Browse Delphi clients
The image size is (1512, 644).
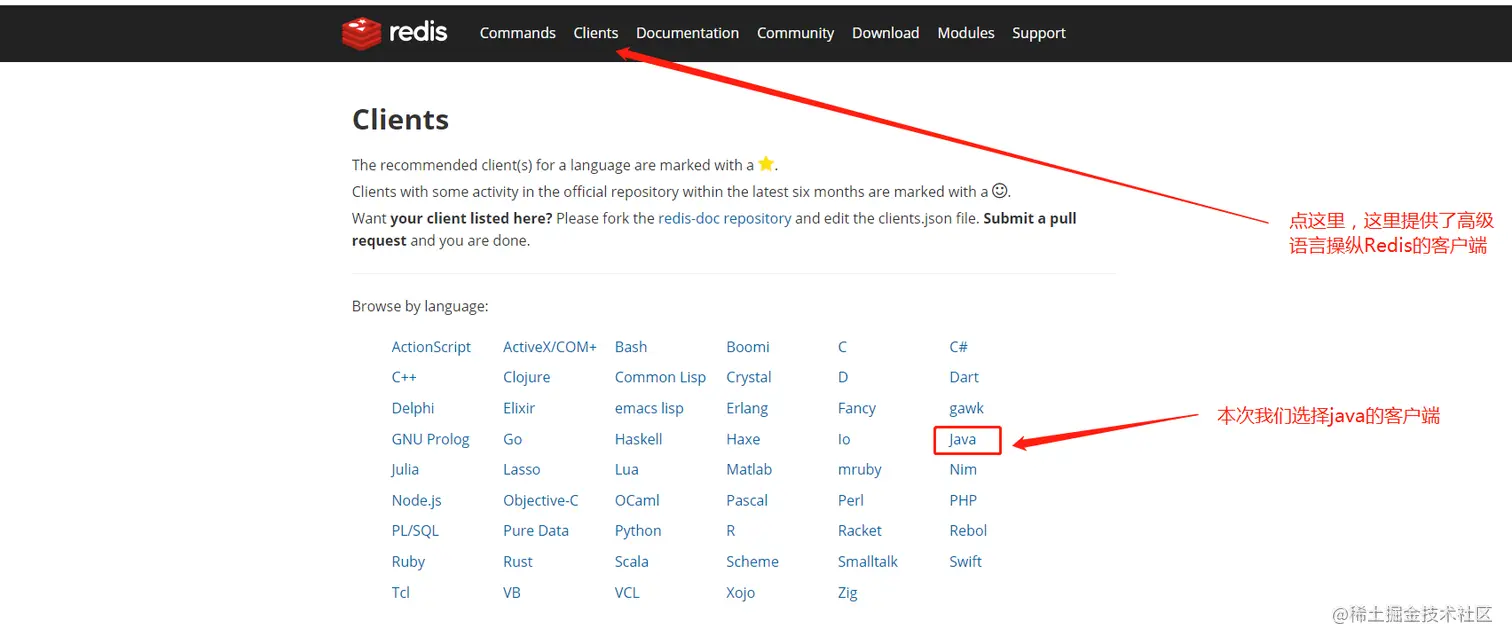tap(413, 408)
